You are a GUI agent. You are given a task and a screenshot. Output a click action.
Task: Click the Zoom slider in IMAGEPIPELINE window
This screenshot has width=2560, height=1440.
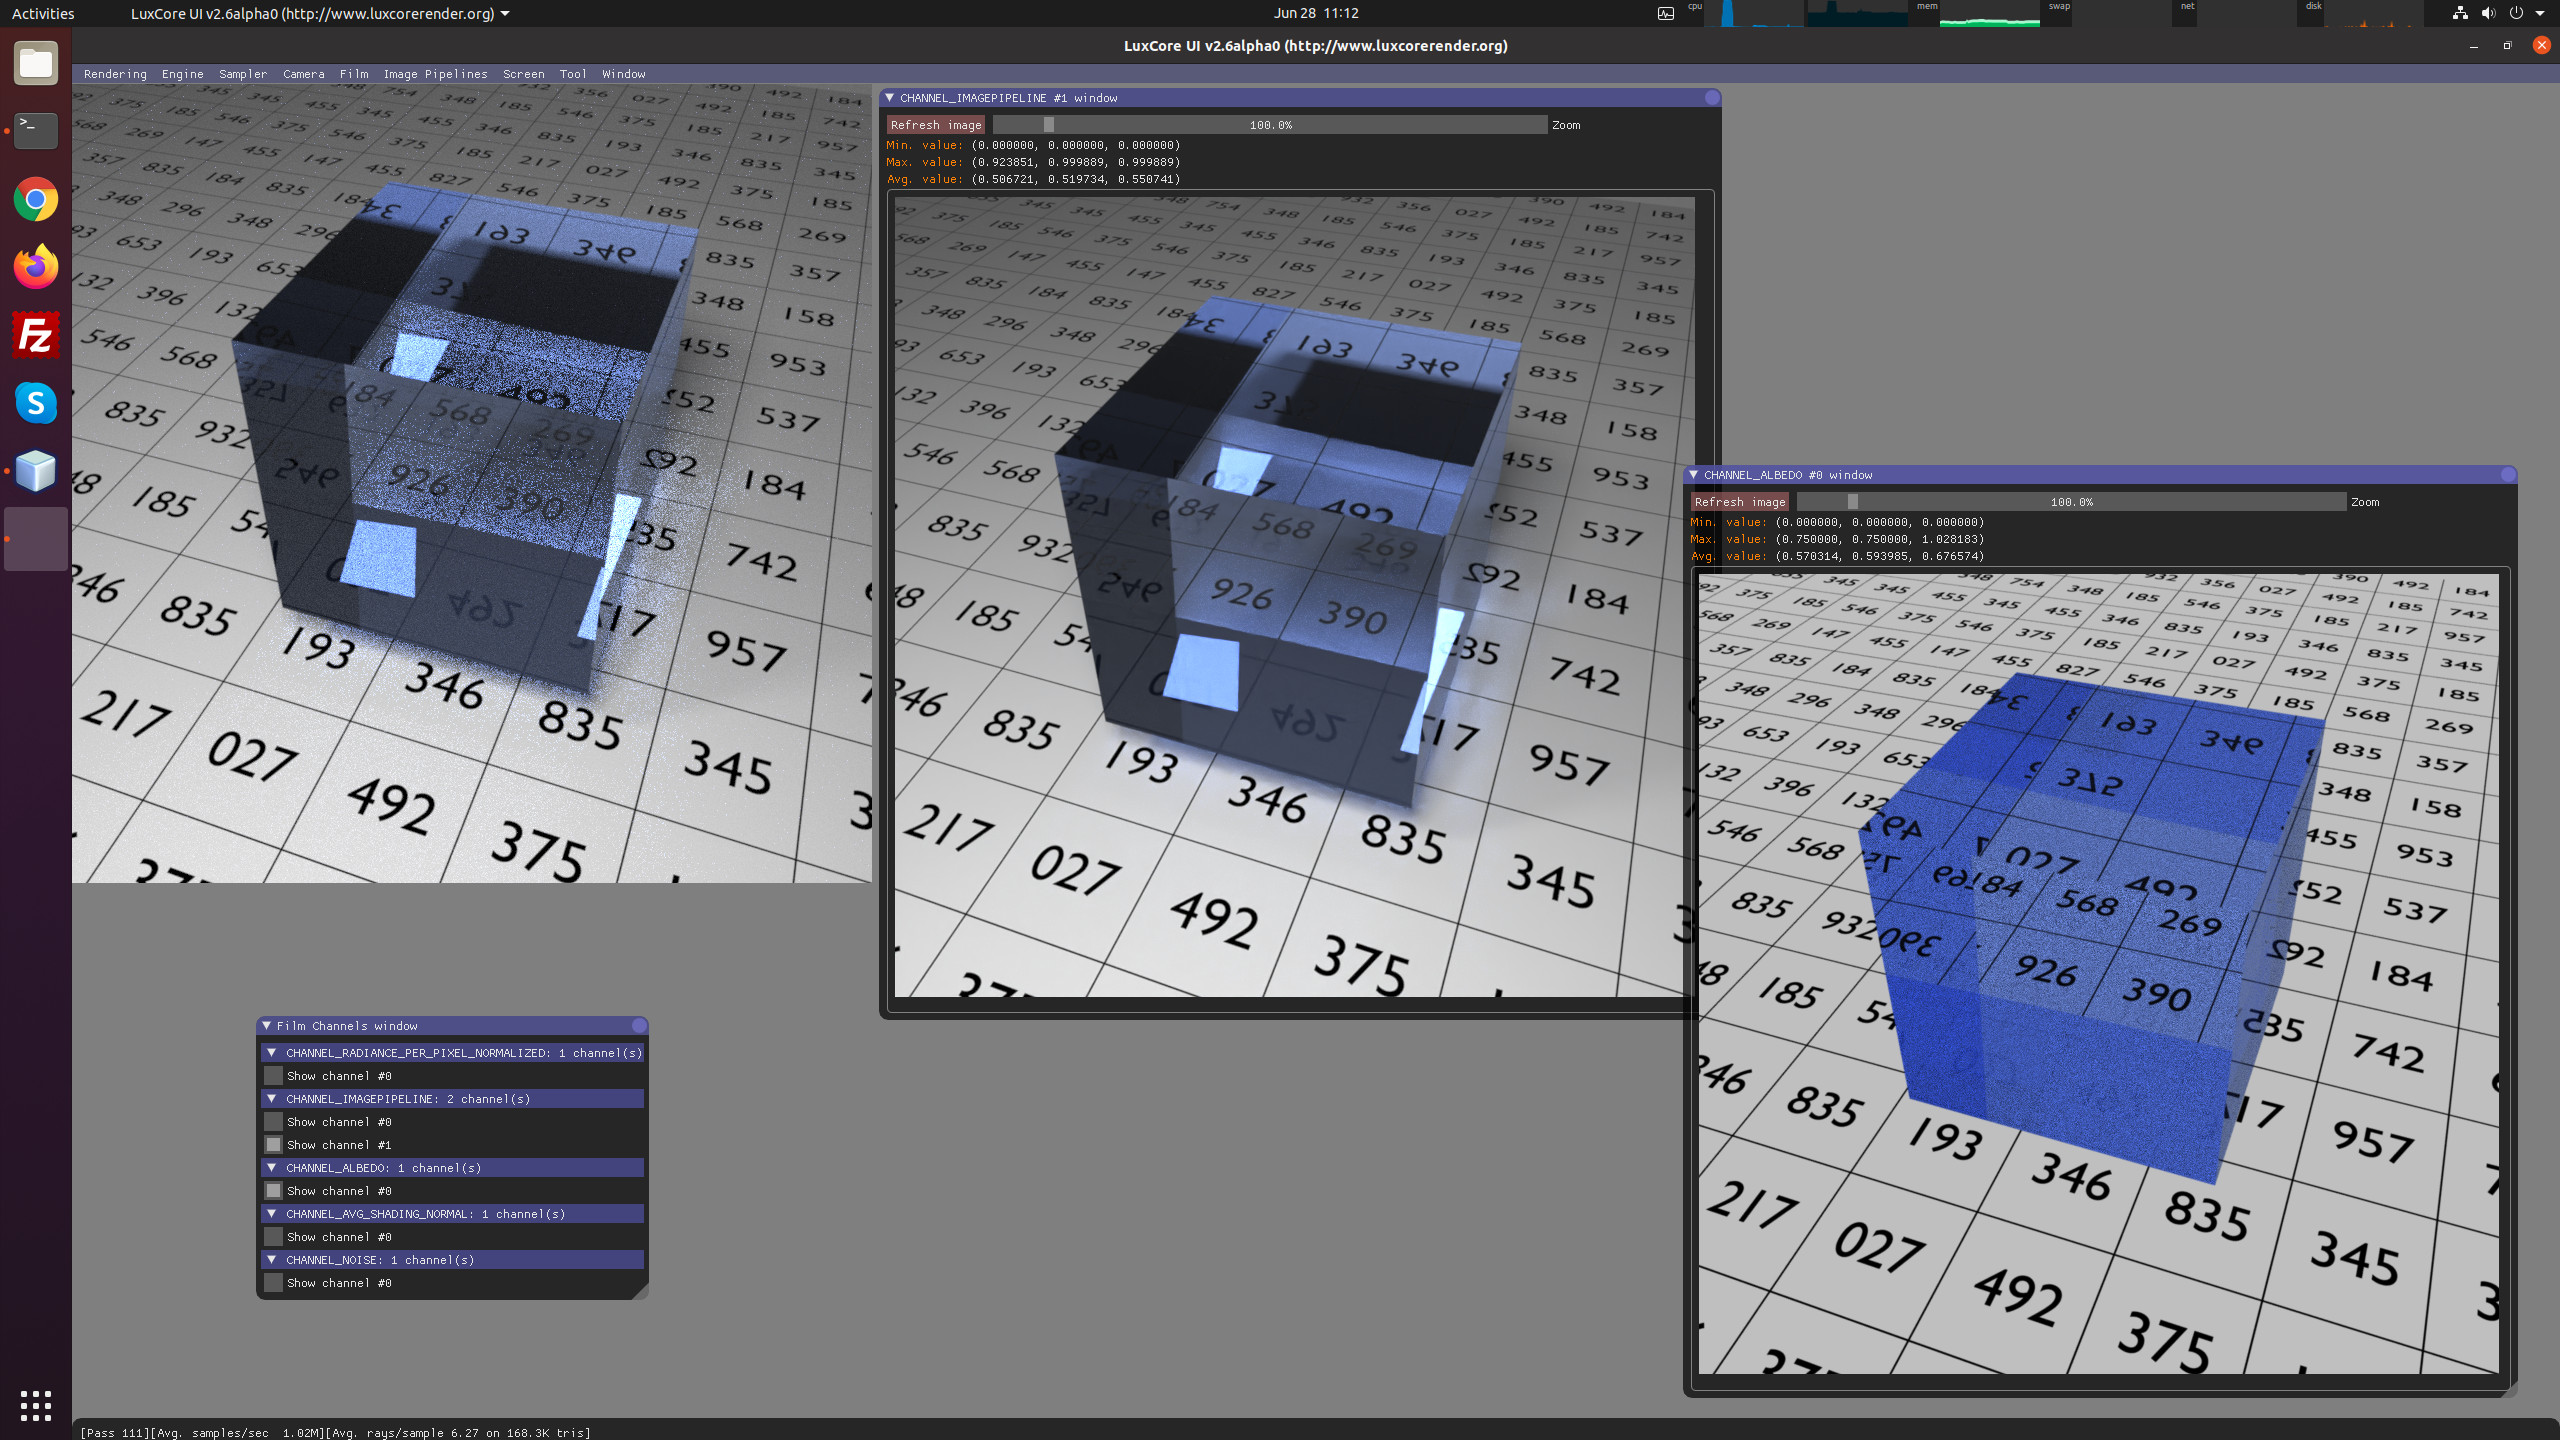click(1270, 125)
